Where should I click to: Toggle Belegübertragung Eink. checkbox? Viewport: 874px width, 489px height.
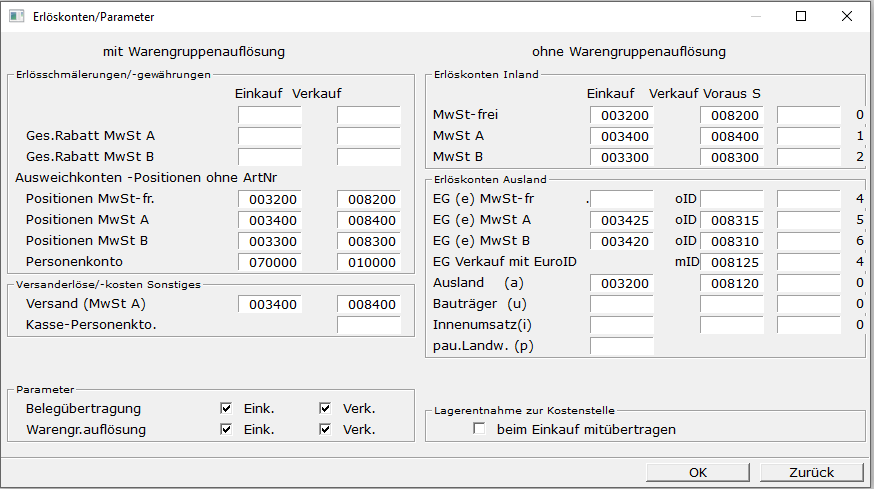pyautogui.click(x=226, y=408)
